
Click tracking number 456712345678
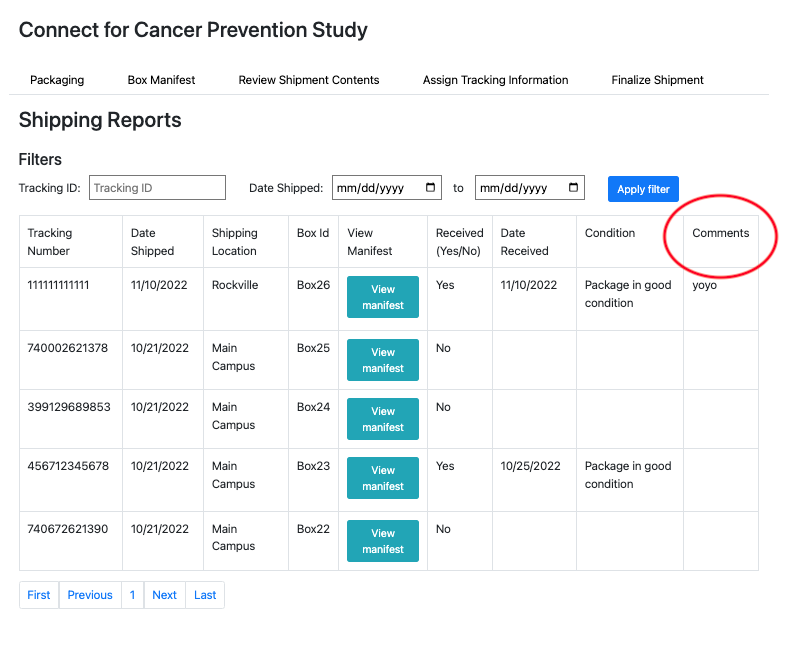[x=68, y=466]
